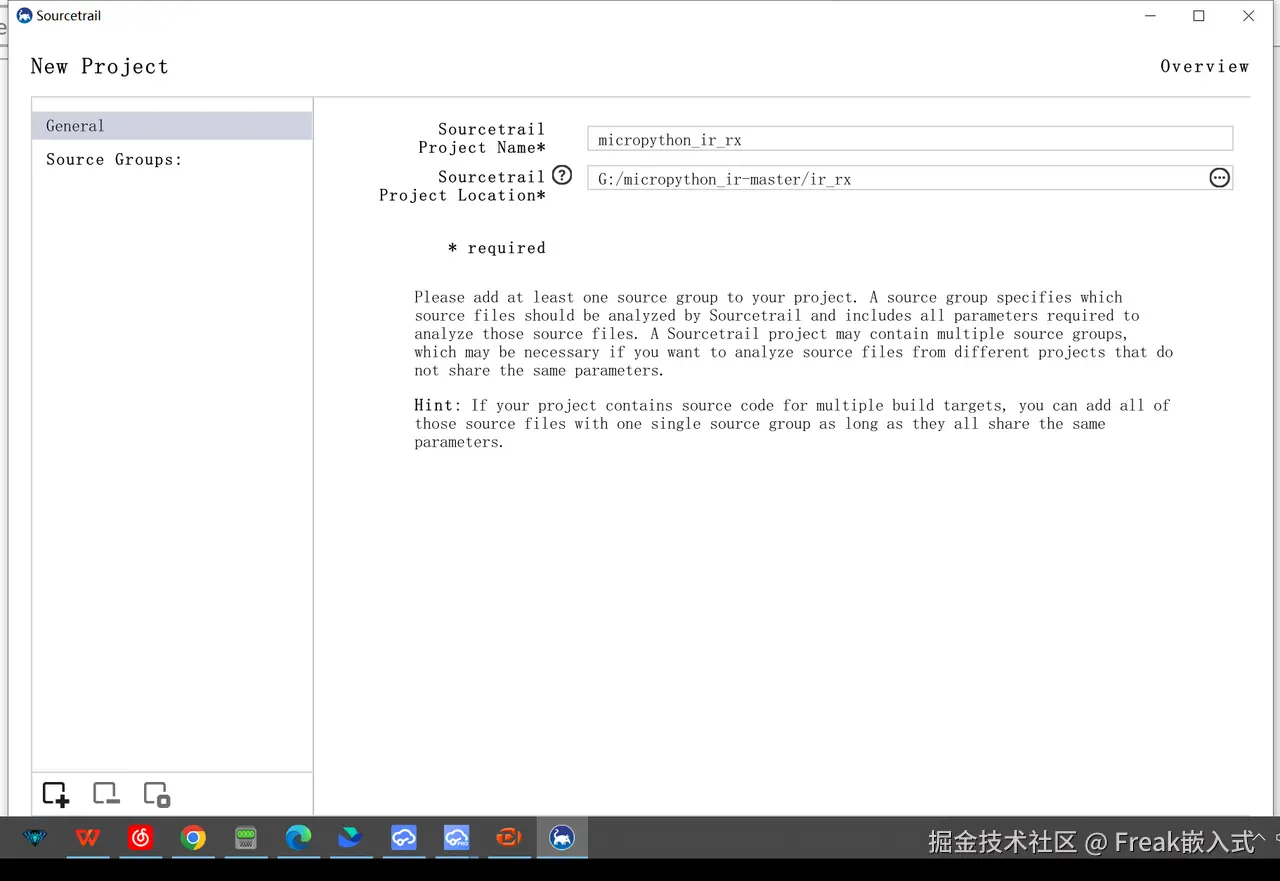Duplicate the selected source group
Screen dimensions: 1280x881
point(157,795)
